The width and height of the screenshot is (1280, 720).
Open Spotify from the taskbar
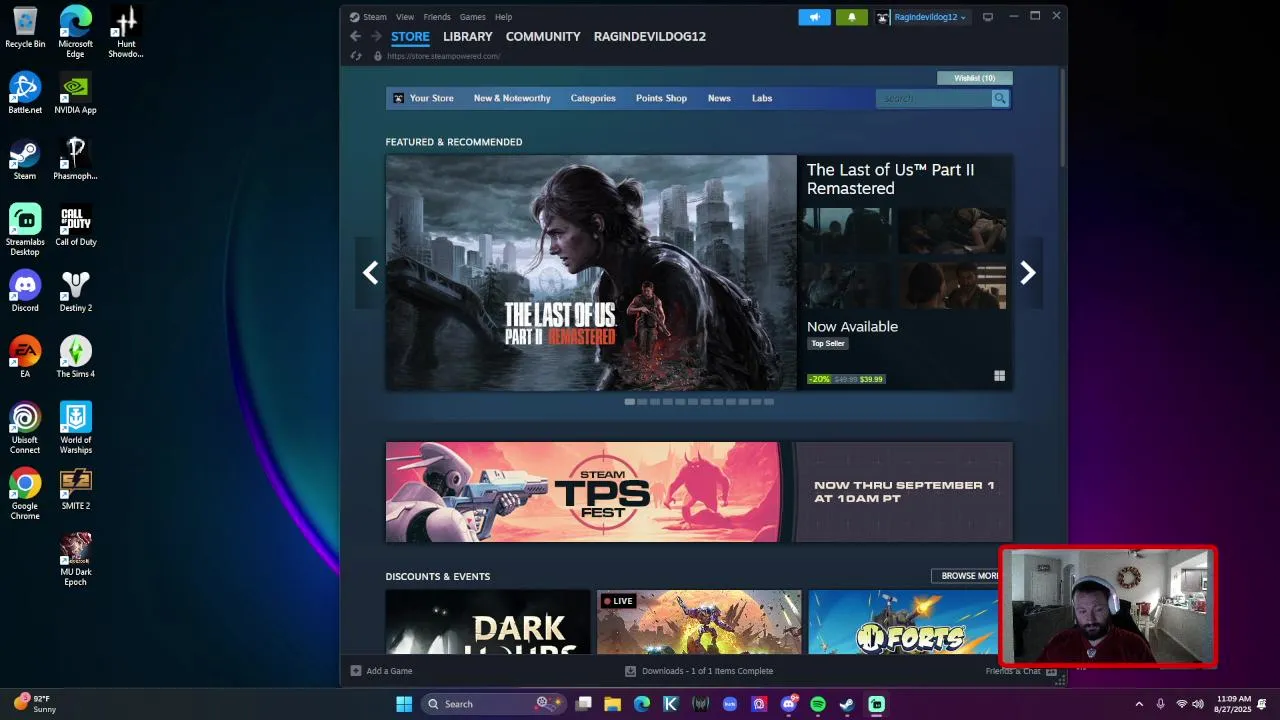point(818,704)
